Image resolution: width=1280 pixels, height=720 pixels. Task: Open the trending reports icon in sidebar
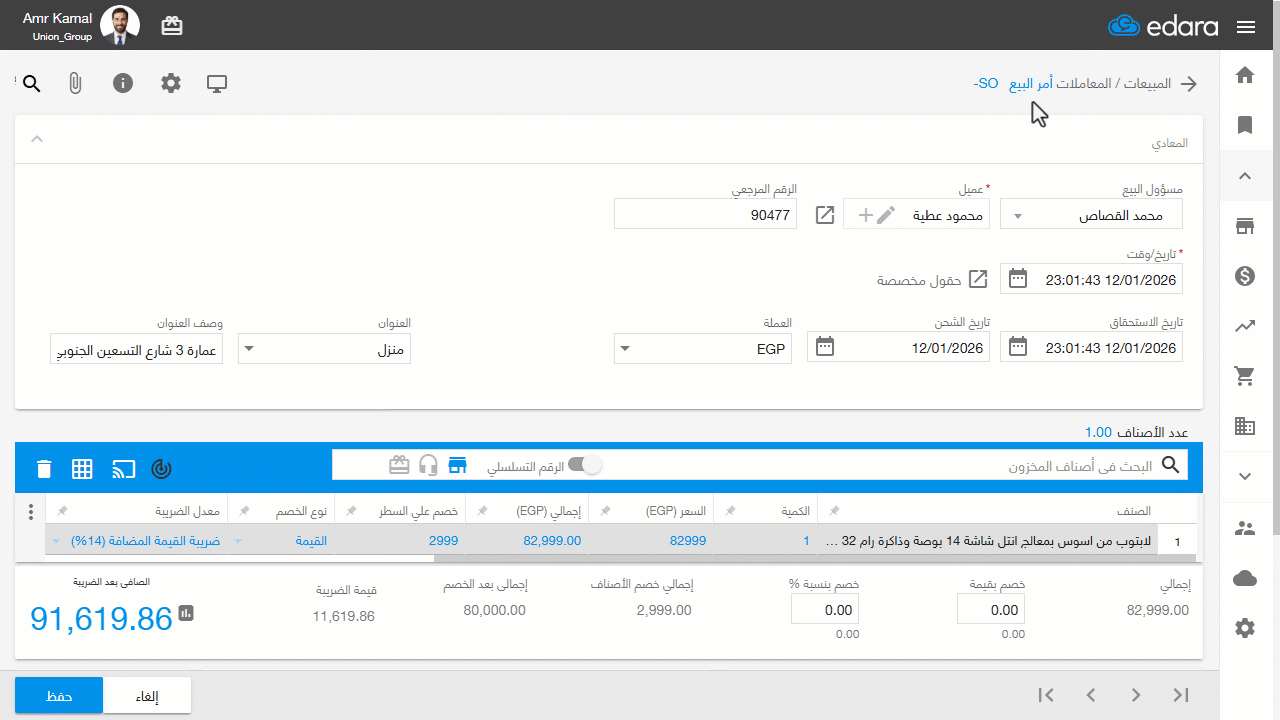1245,326
